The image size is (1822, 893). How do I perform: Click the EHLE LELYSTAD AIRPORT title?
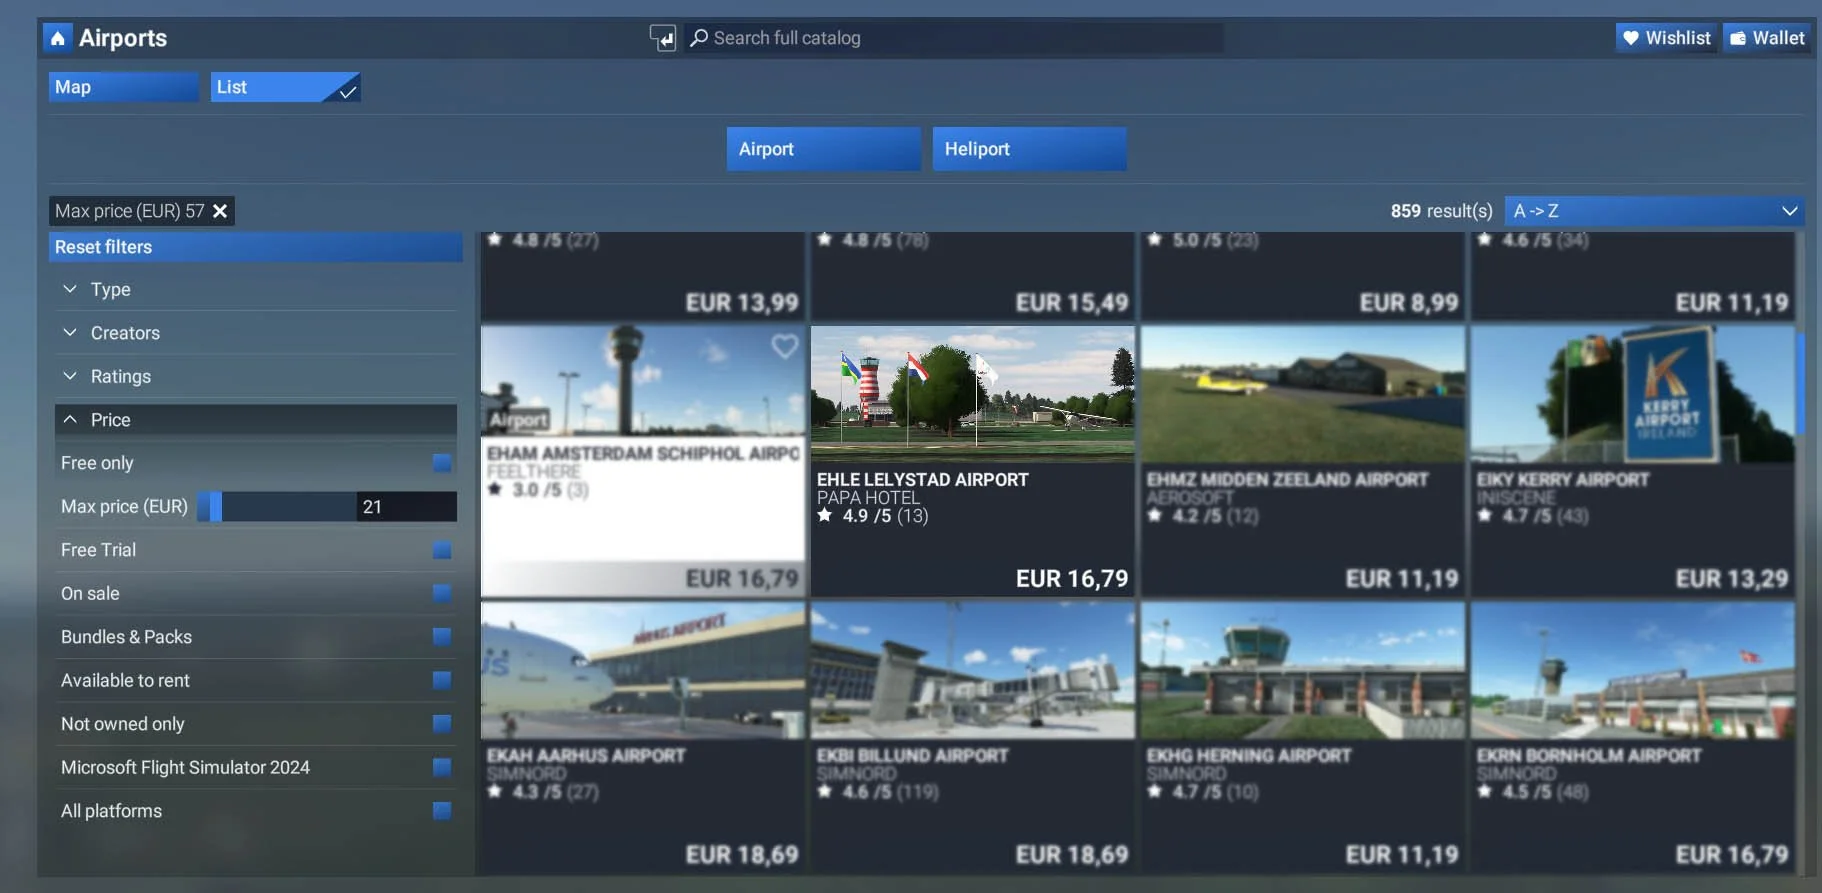coord(922,480)
